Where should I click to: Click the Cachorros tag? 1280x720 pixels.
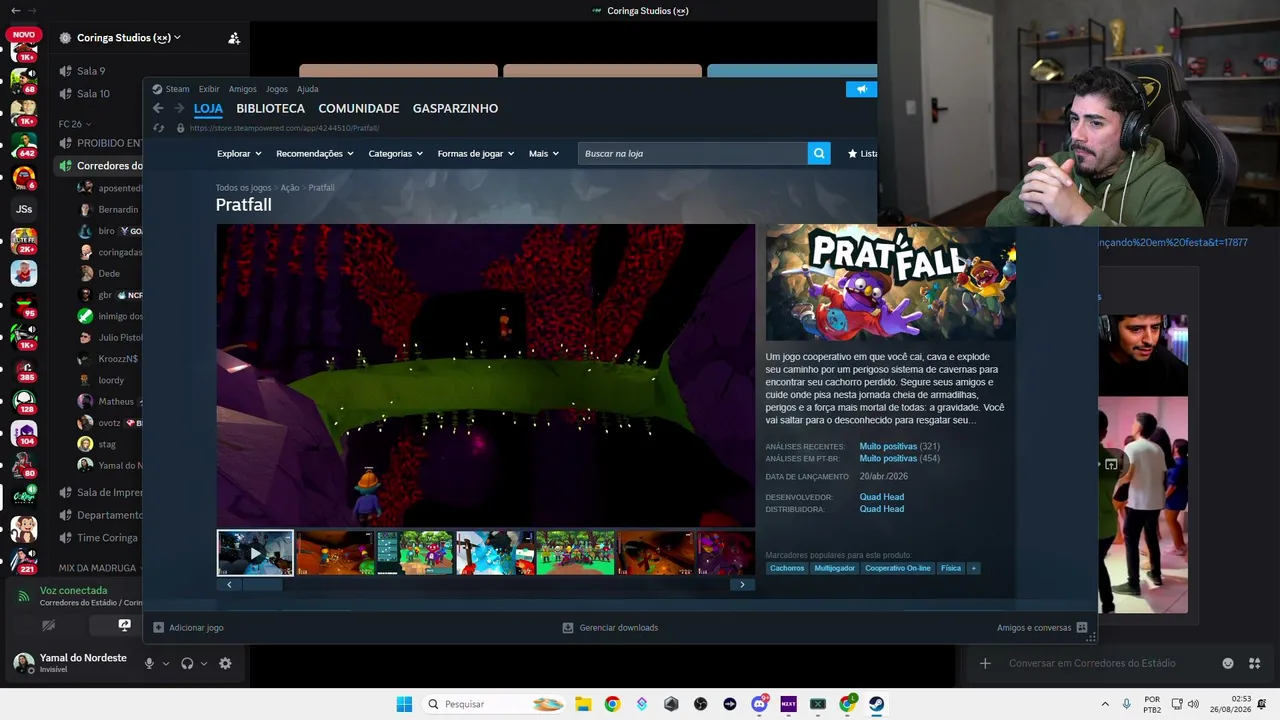tap(787, 568)
